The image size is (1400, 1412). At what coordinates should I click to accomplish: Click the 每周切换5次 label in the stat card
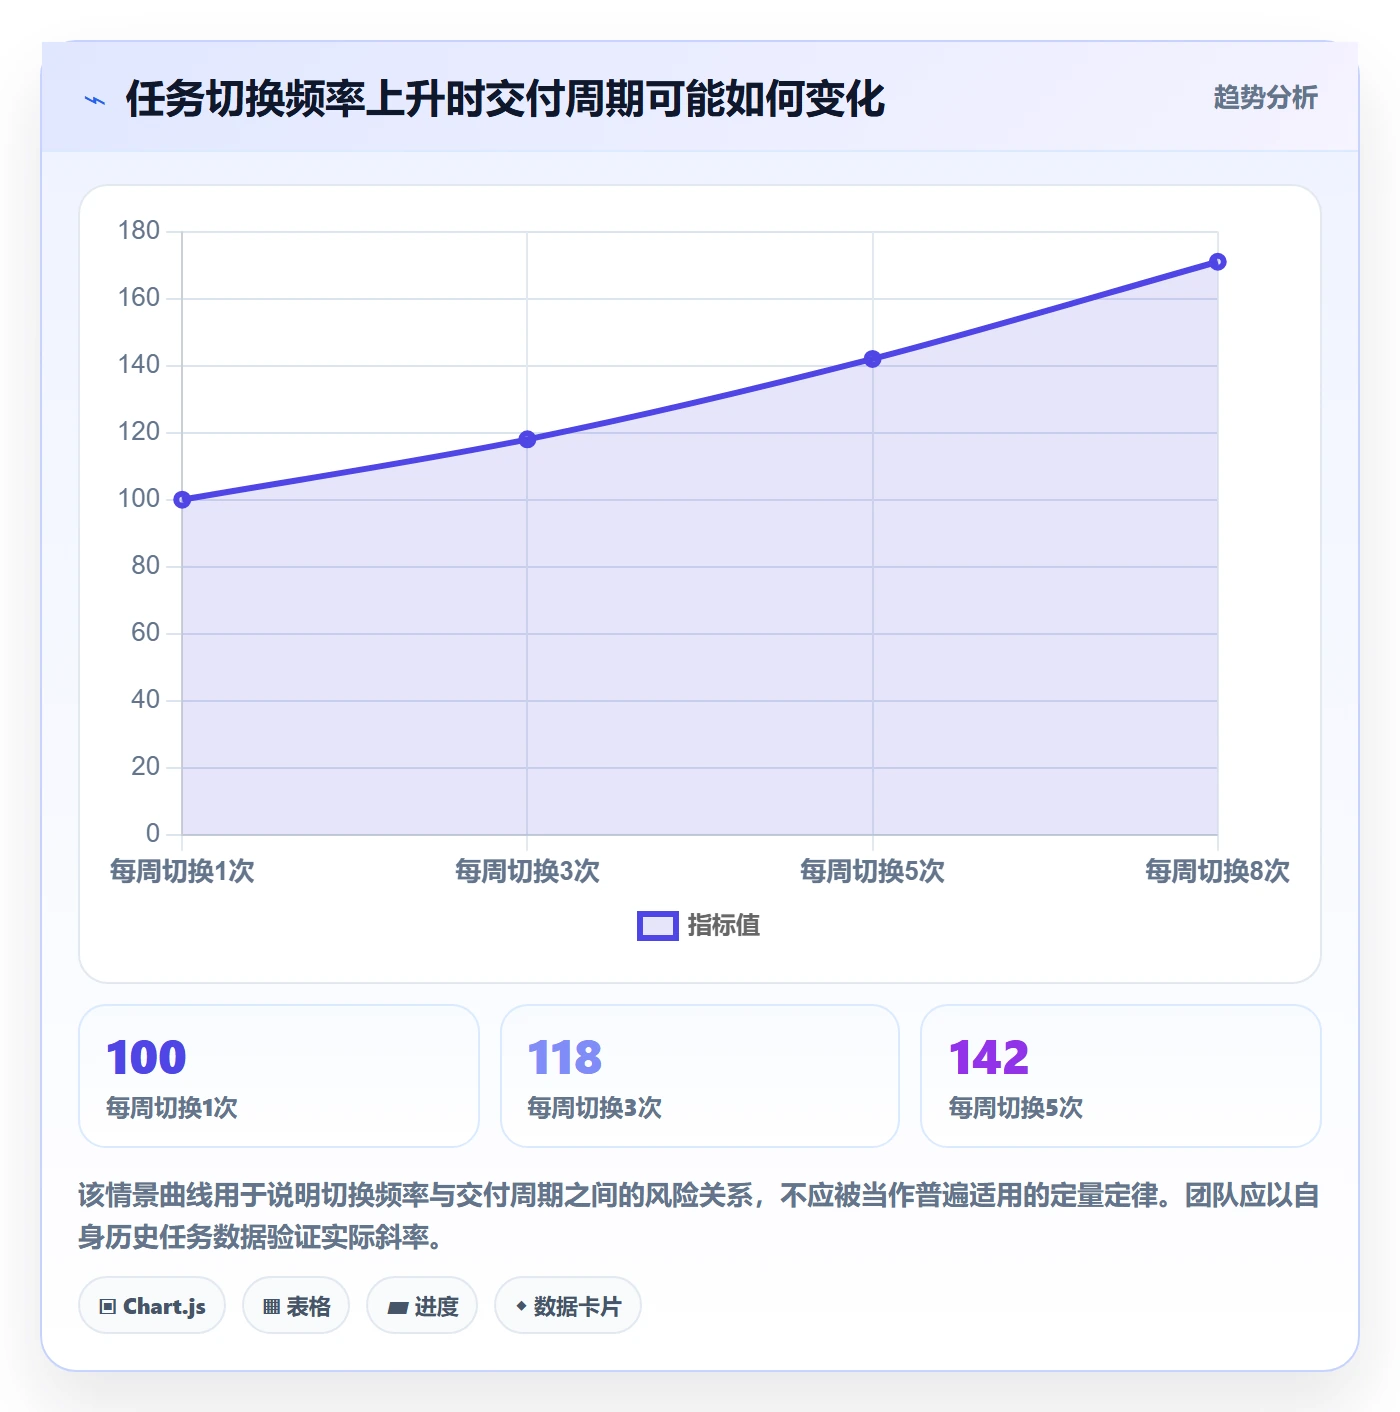(x=1015, y=1108)
